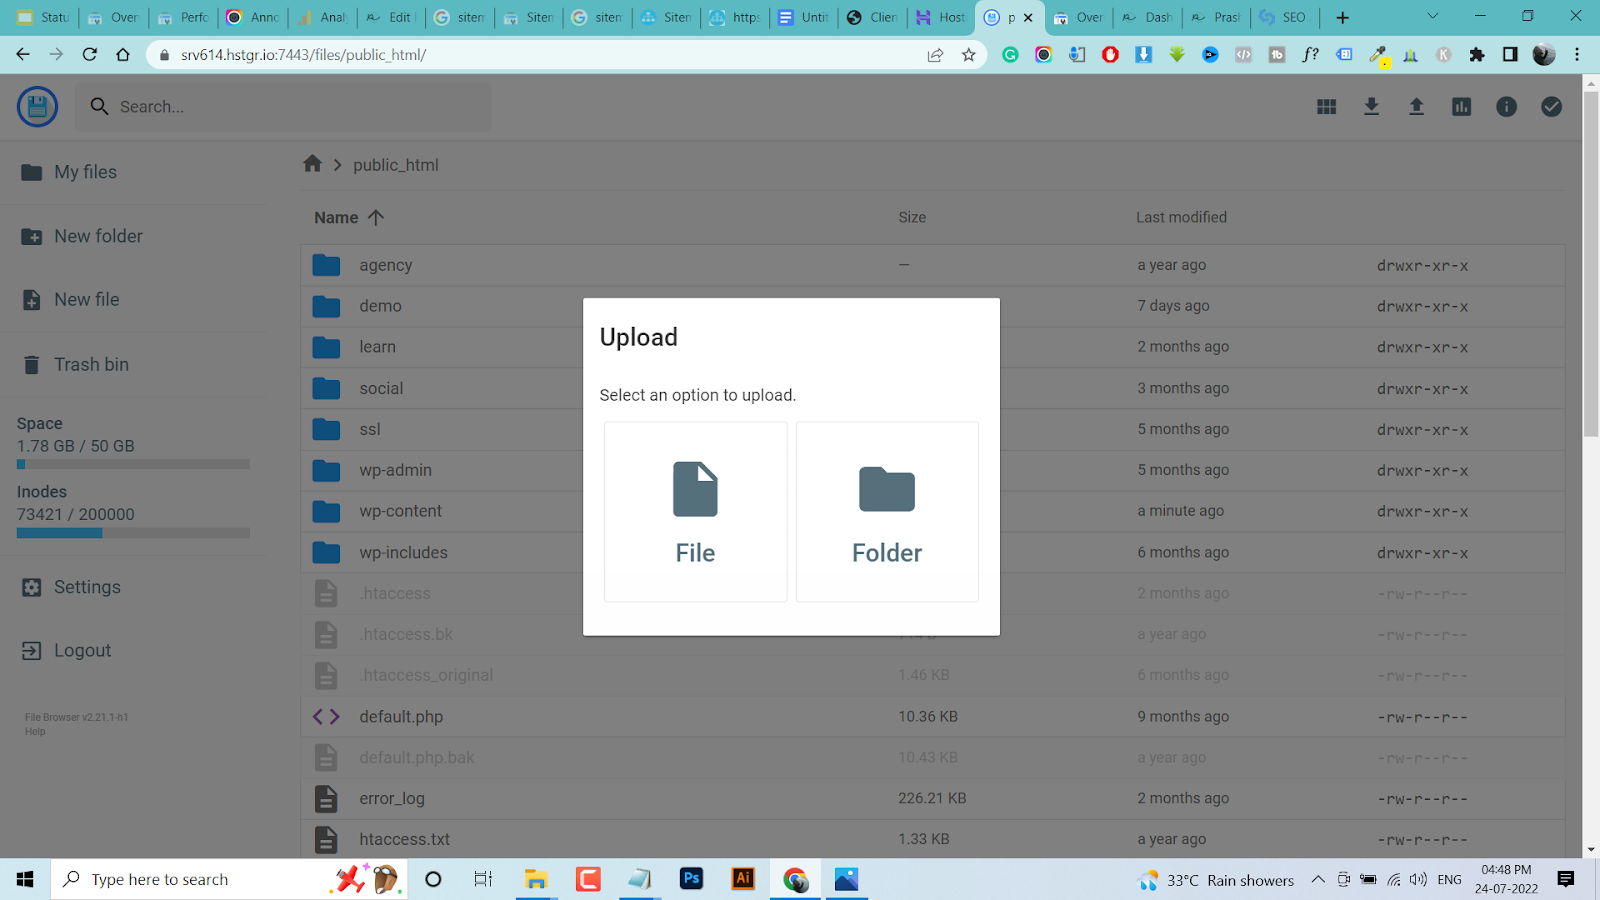1600x900 pixels.
Task: Open Photoshop from the taskbar
Action: 691,879
